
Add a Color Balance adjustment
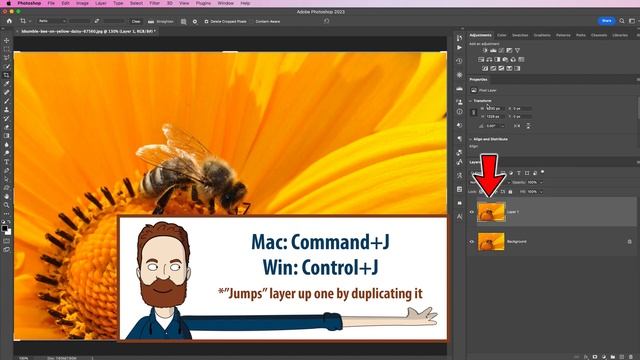click(489, 60)
